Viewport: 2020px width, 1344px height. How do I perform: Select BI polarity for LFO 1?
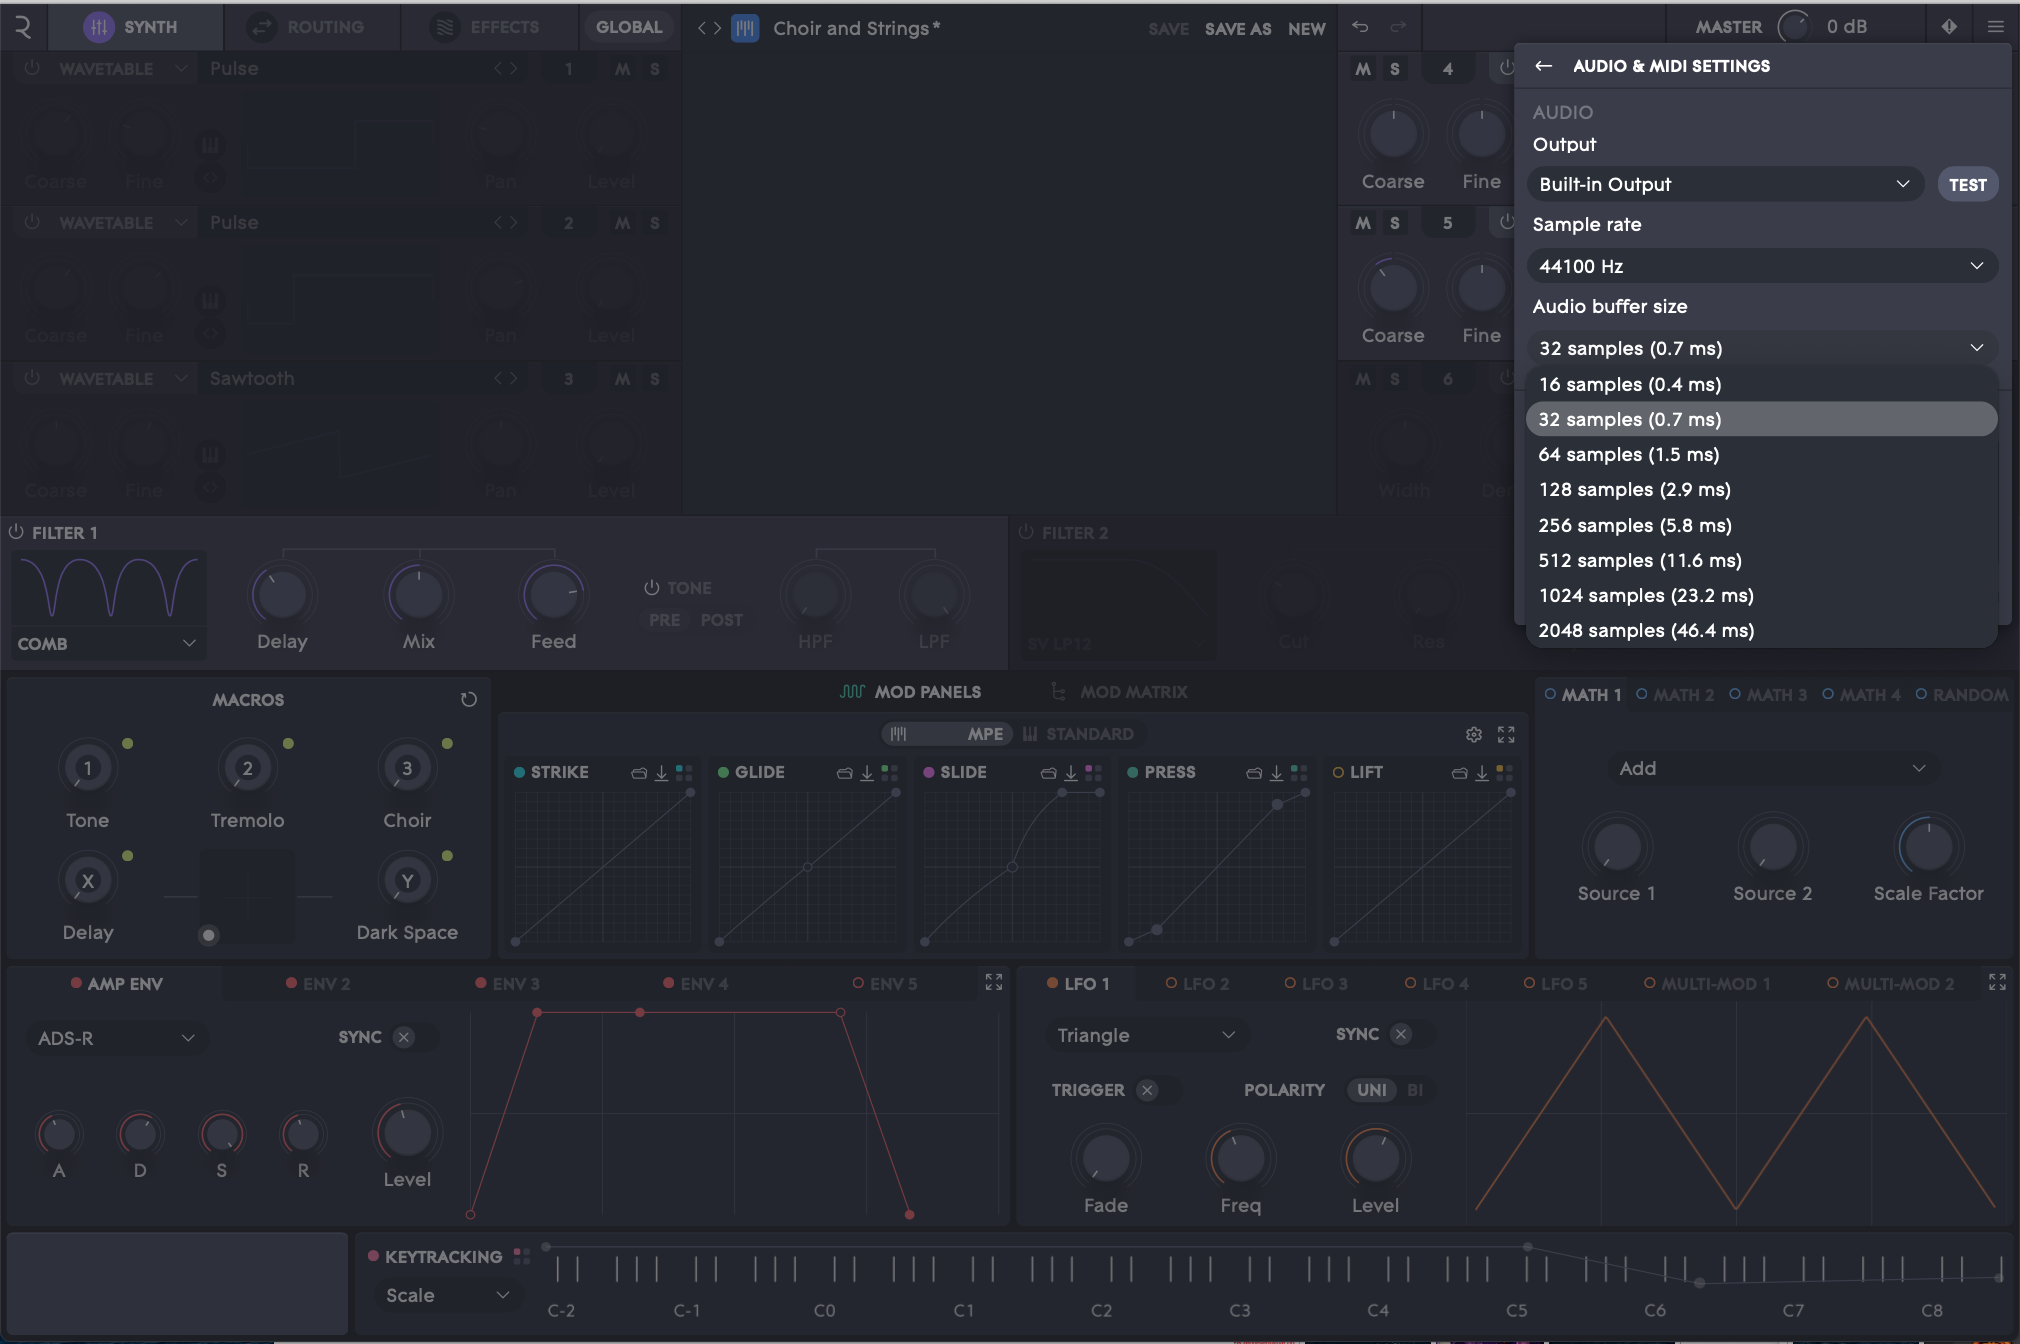point(1415,1090)
